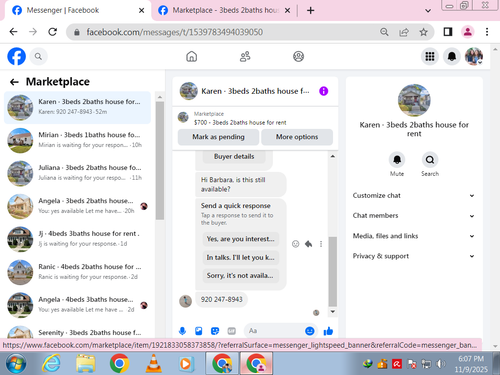Image resolution: width=500 pixels, height=375 pixels.
Task: Open account profile picture menu
Action: click(x=474, y=56)
